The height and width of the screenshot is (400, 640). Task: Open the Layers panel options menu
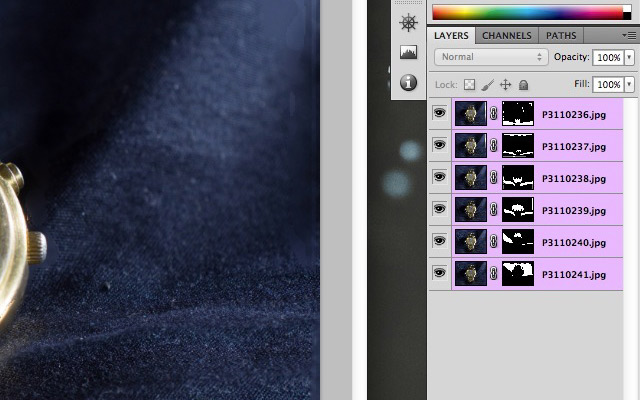pyautogui.click(x=629, y=36)
